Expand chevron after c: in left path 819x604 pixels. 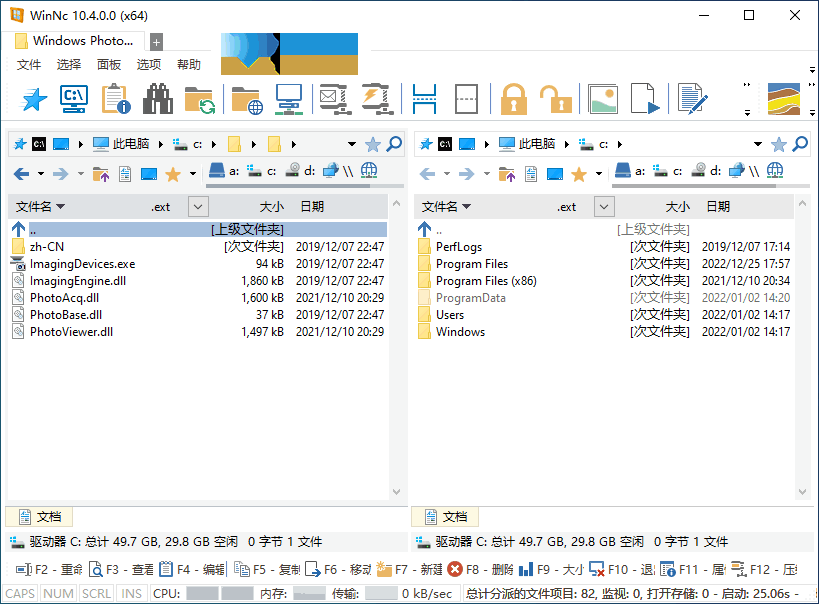214,144
